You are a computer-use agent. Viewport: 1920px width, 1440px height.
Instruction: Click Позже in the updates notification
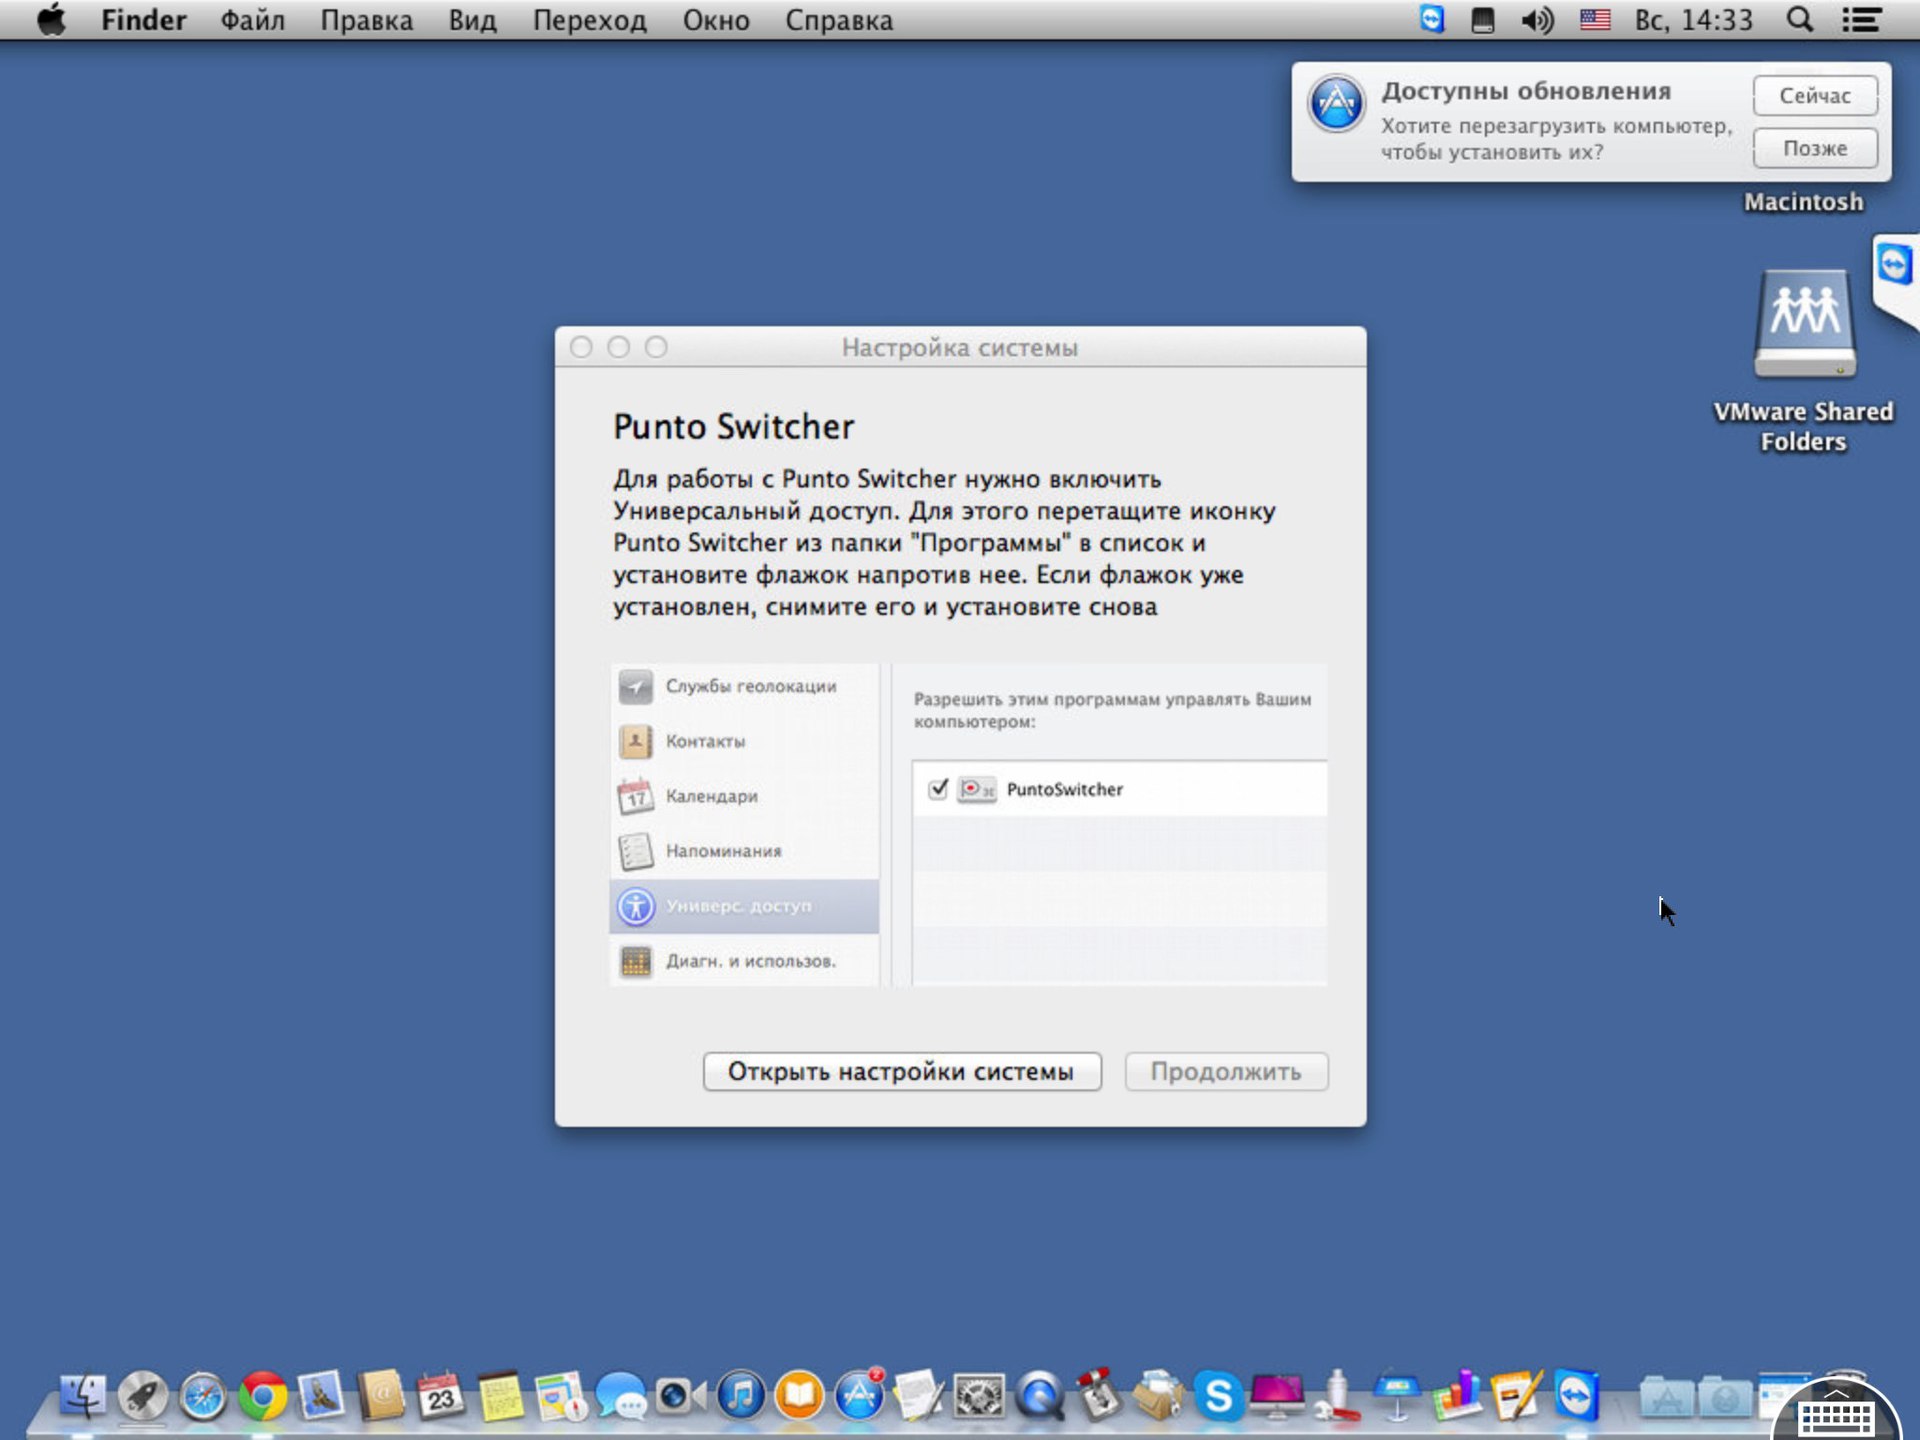(1815, 148)
